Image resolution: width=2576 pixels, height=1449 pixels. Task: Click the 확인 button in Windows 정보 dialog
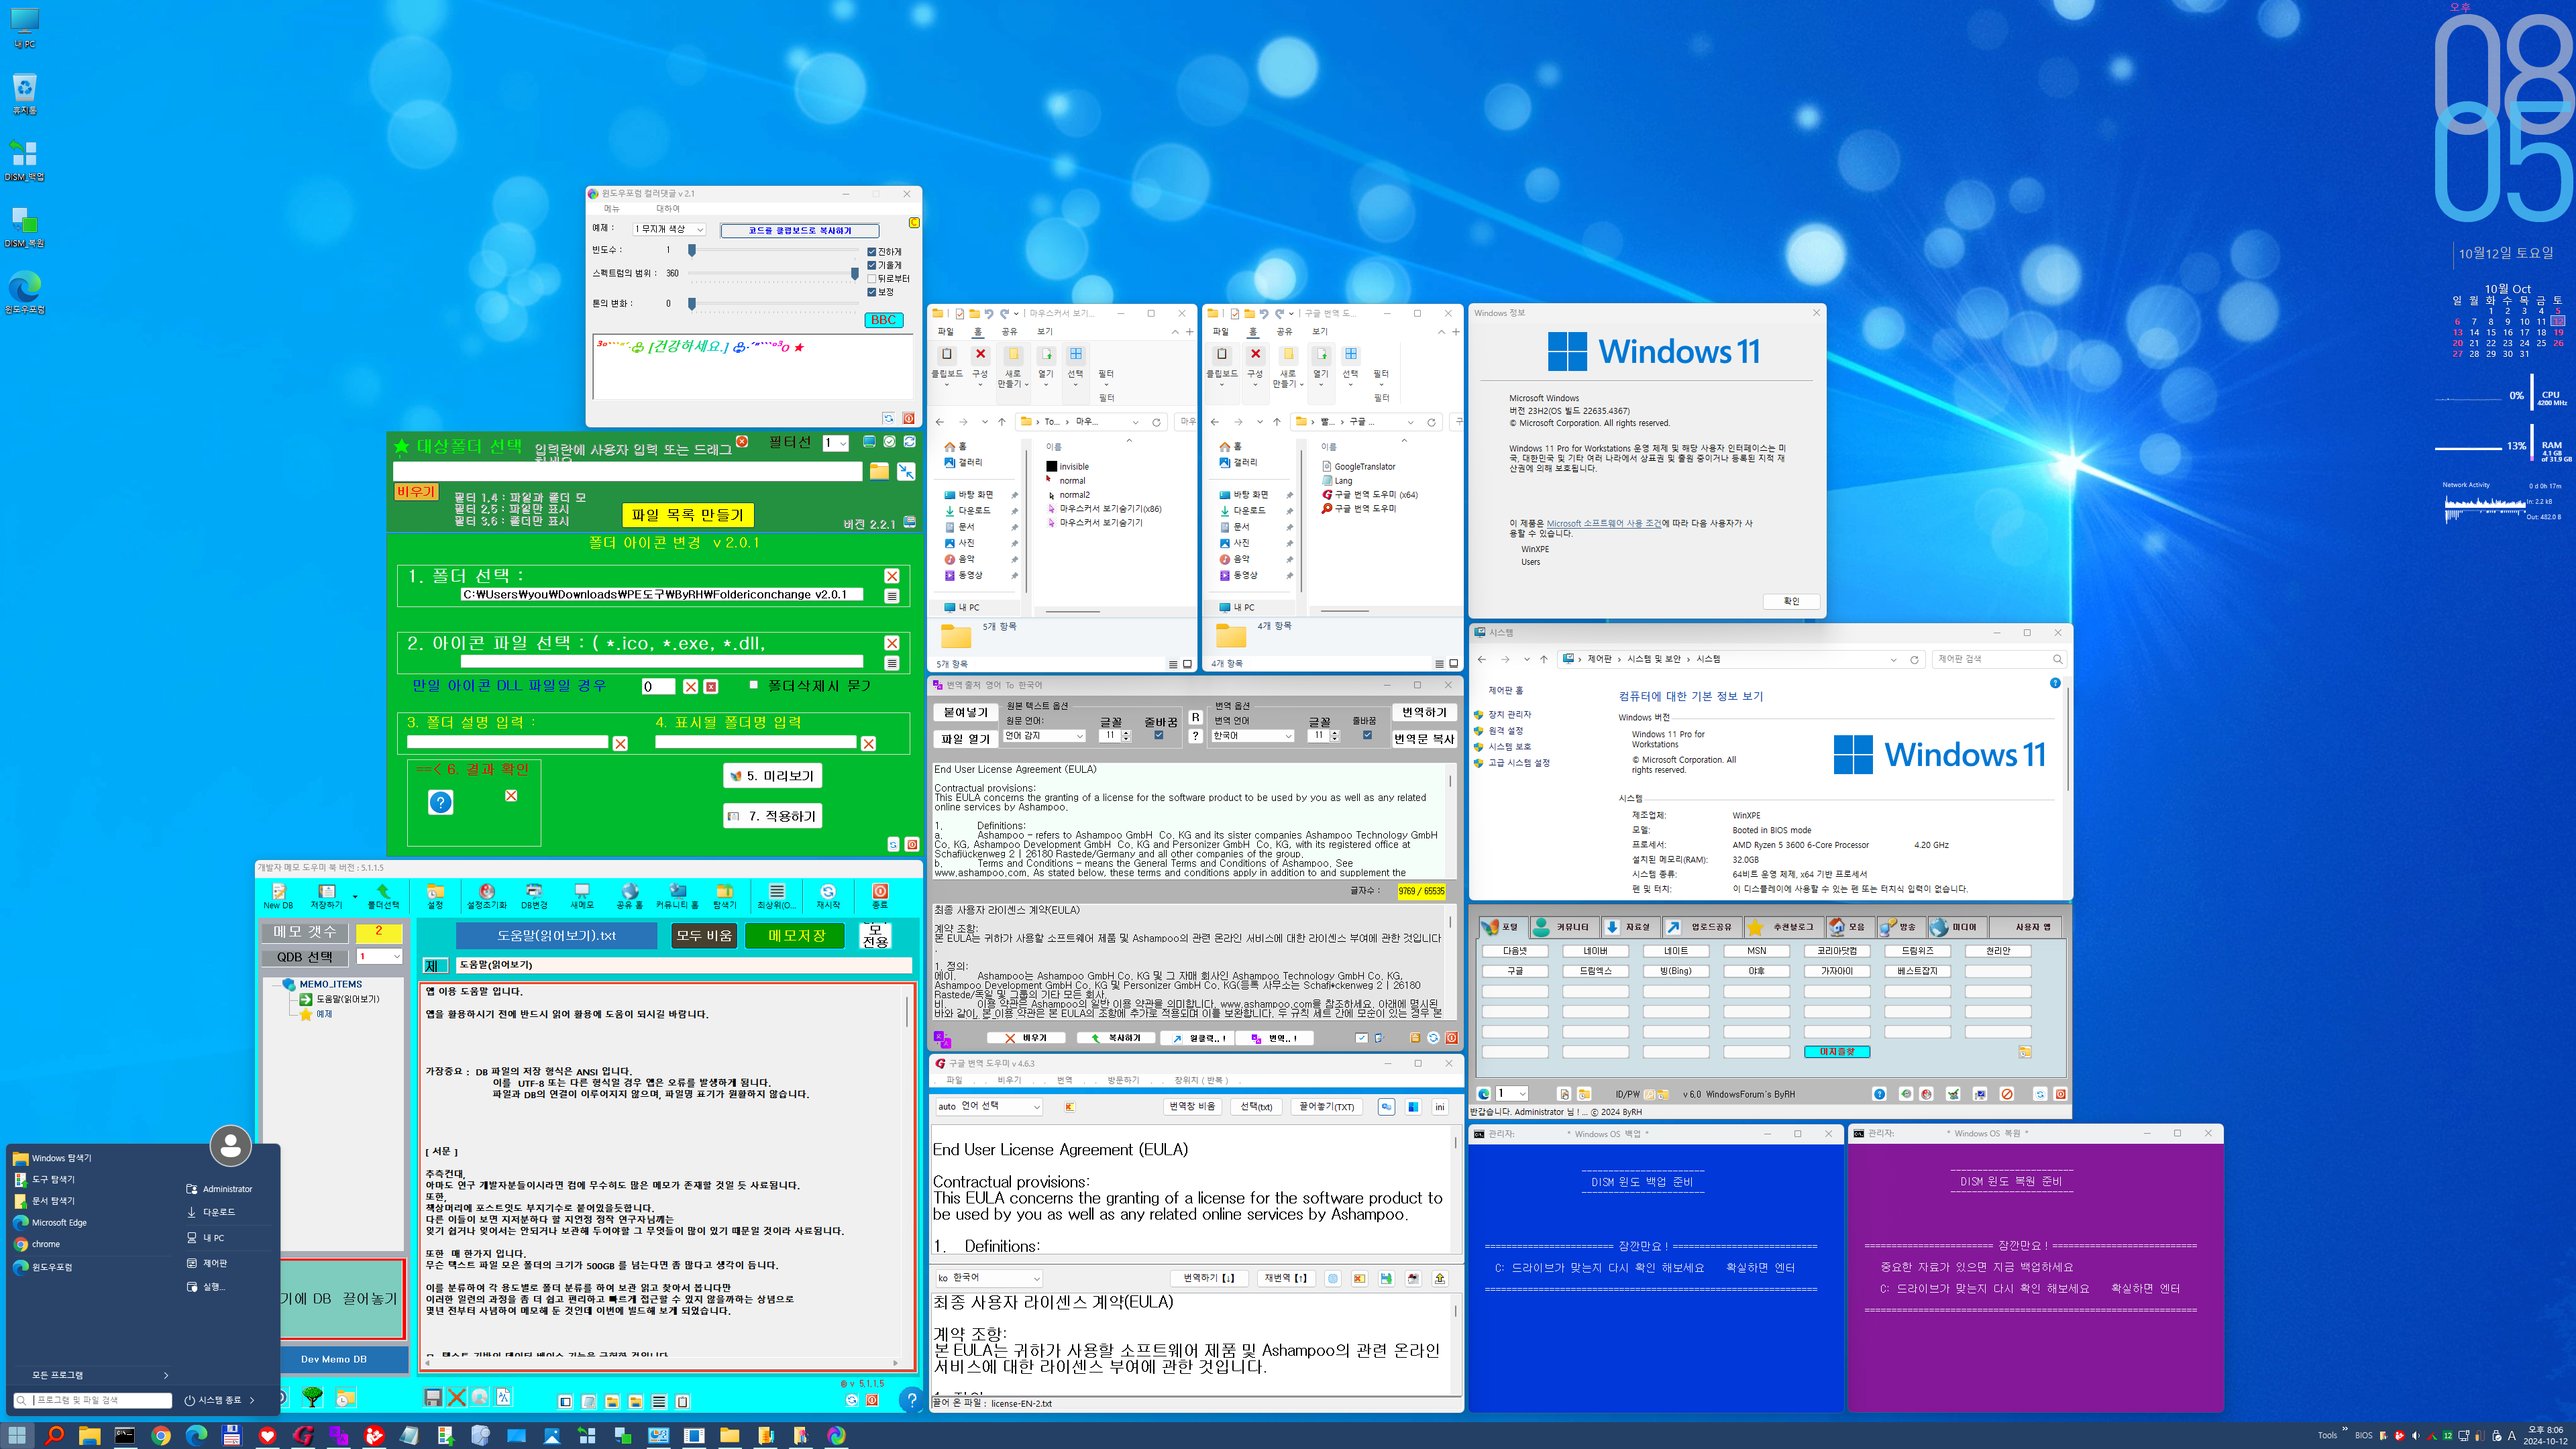pos(1790,601)
